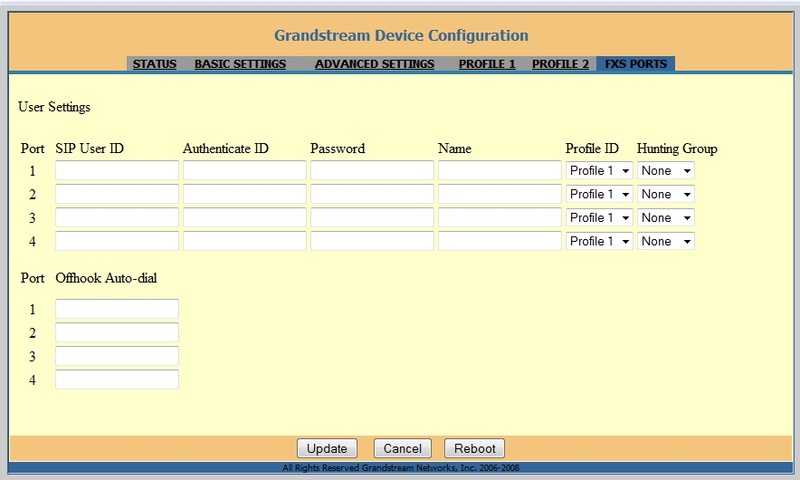Viewport: 800px width, 480px height.
Task: Focus Offhook Auto-dial field for port 2
Action: click(x=117, y=332)
